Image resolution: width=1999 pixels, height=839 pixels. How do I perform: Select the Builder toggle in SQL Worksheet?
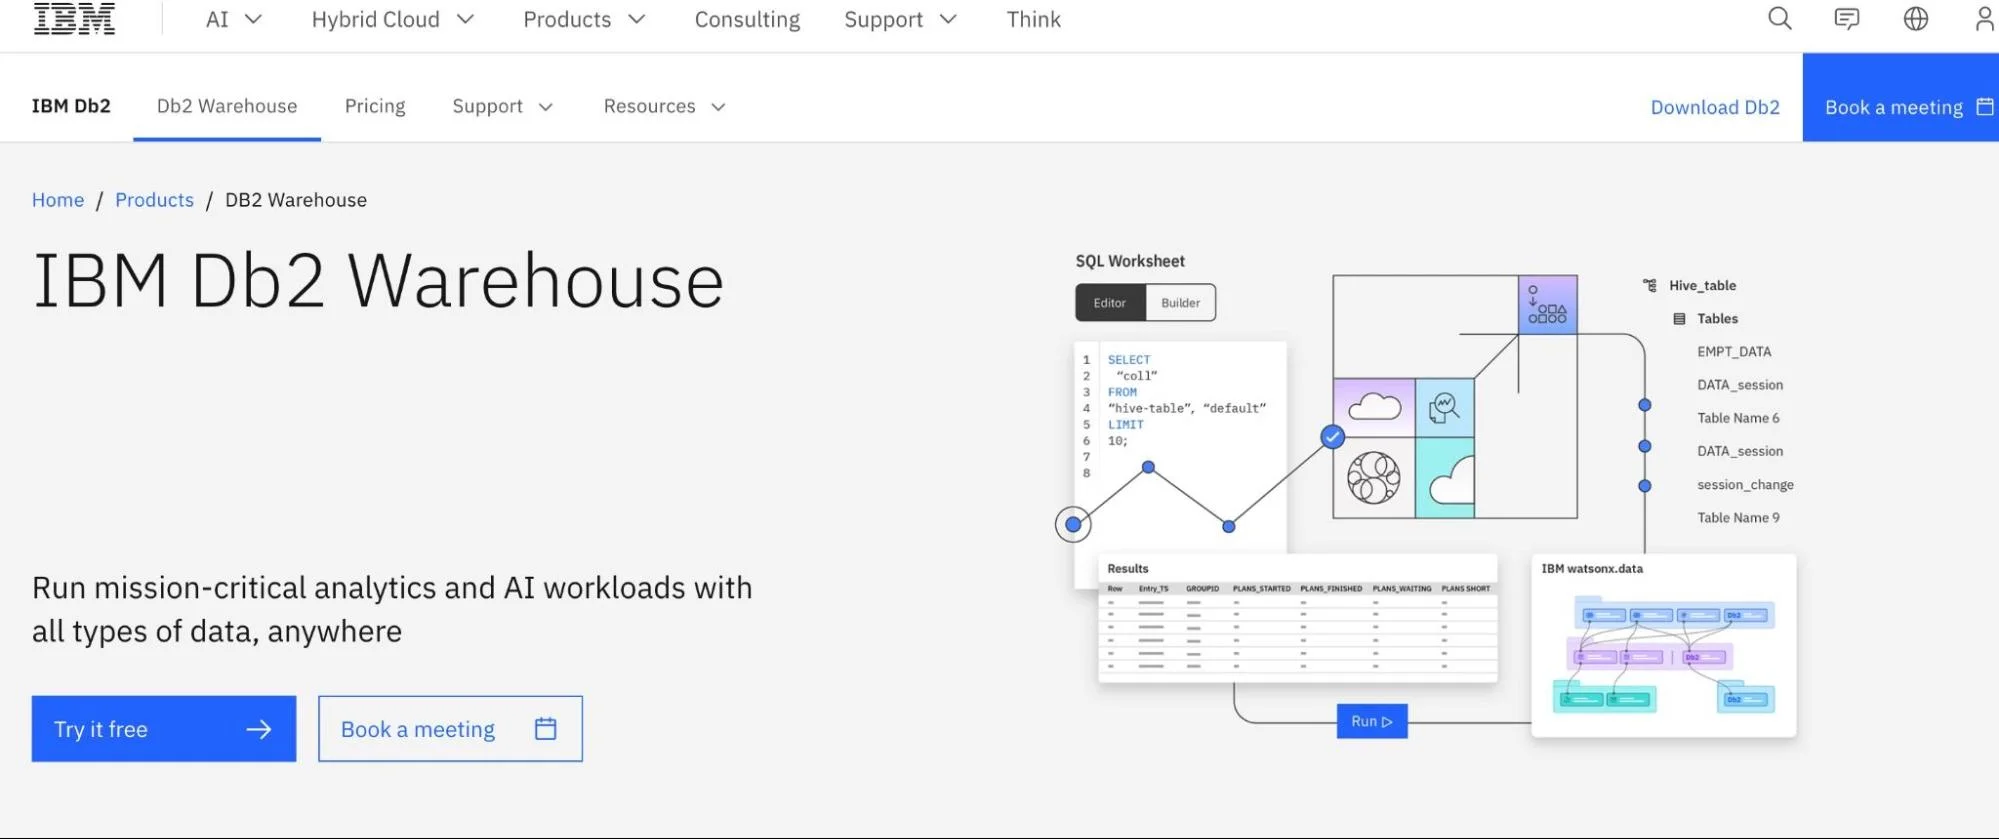tap(1180, 303)
